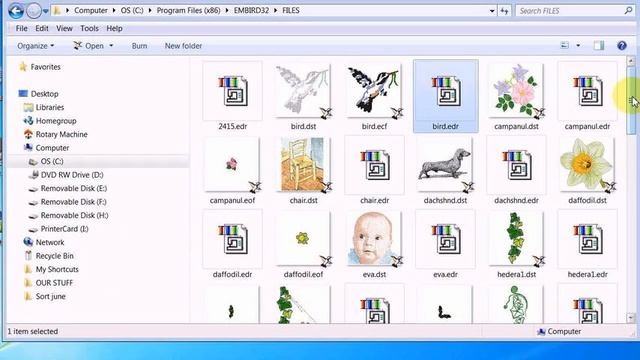Select the hedera1.edr file icon

click(x=587, y=240)
